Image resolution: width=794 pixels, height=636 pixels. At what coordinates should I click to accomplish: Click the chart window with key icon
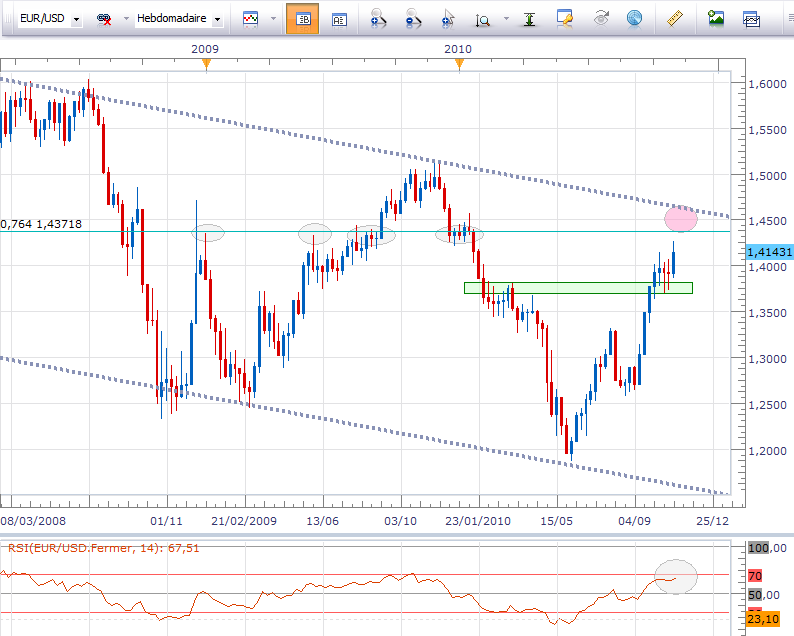click(x=566, y=18)
